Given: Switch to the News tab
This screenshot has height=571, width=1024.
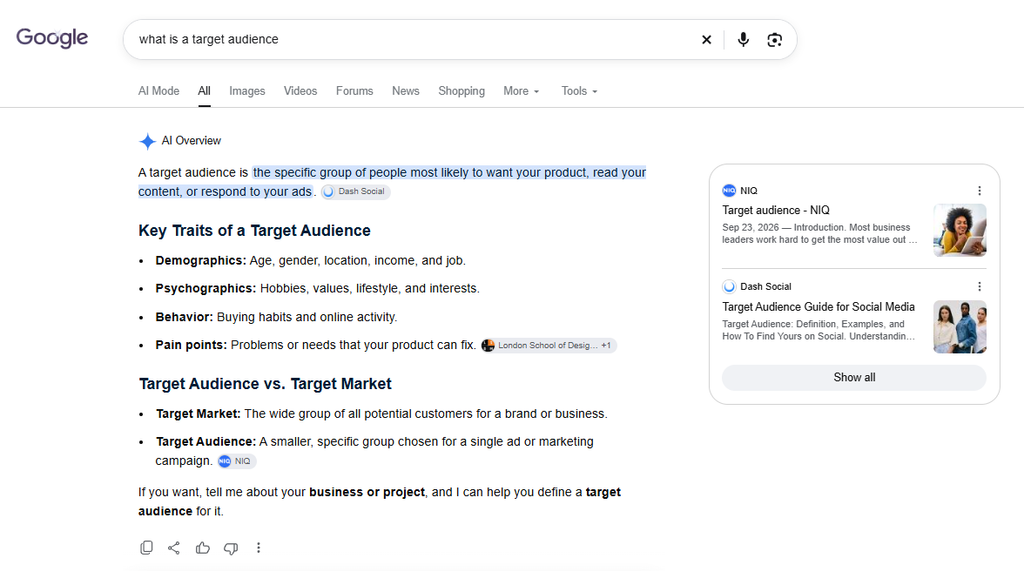Looking at the screenshot, I should pyautogui.click(x=406, y=91).
